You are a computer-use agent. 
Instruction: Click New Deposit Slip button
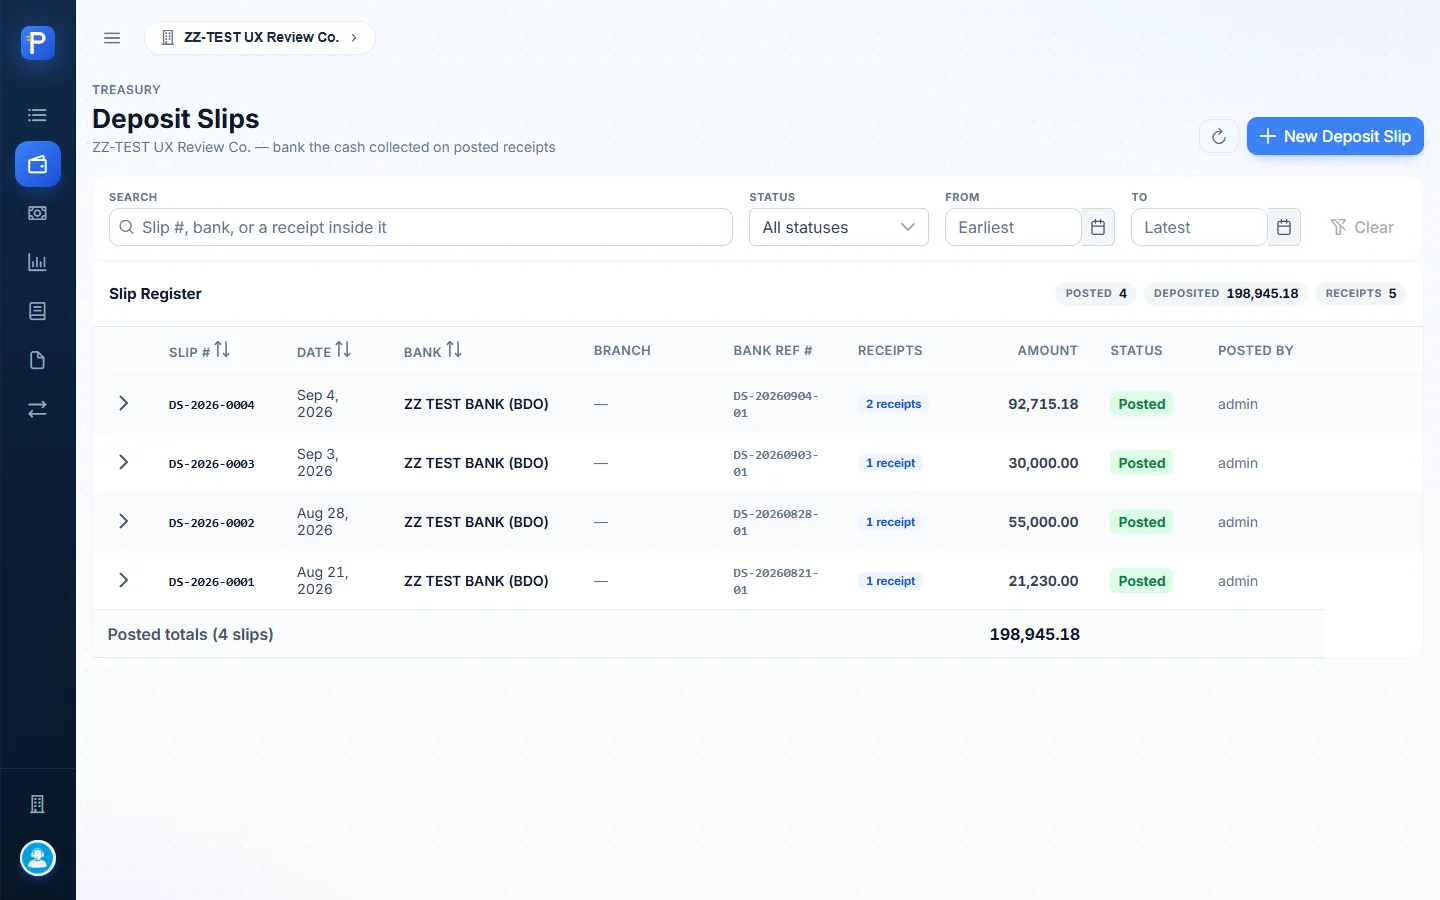1335,136
